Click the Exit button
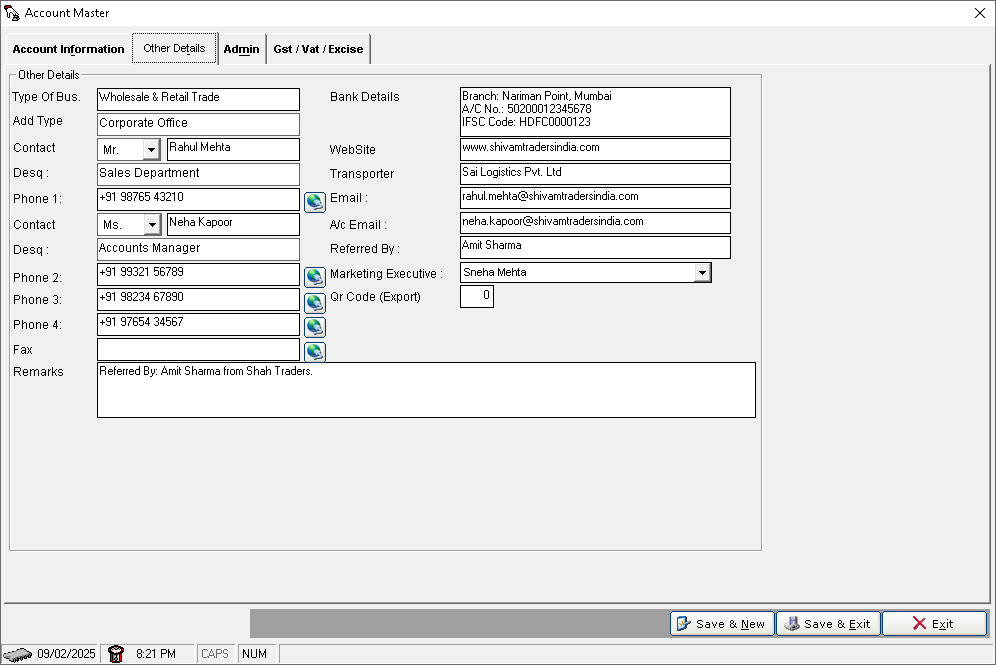The width and height of the screenshot is (996, 665). [x=934, y=624]
